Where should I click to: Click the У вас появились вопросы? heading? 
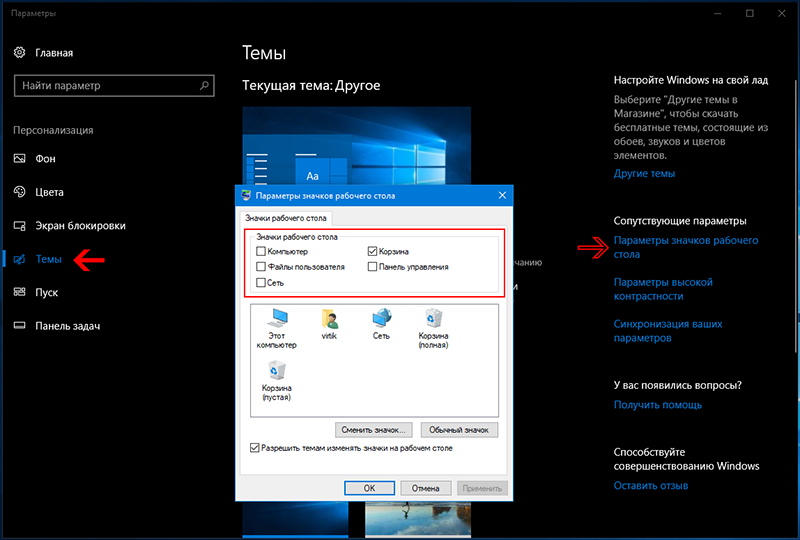[677, 385]
